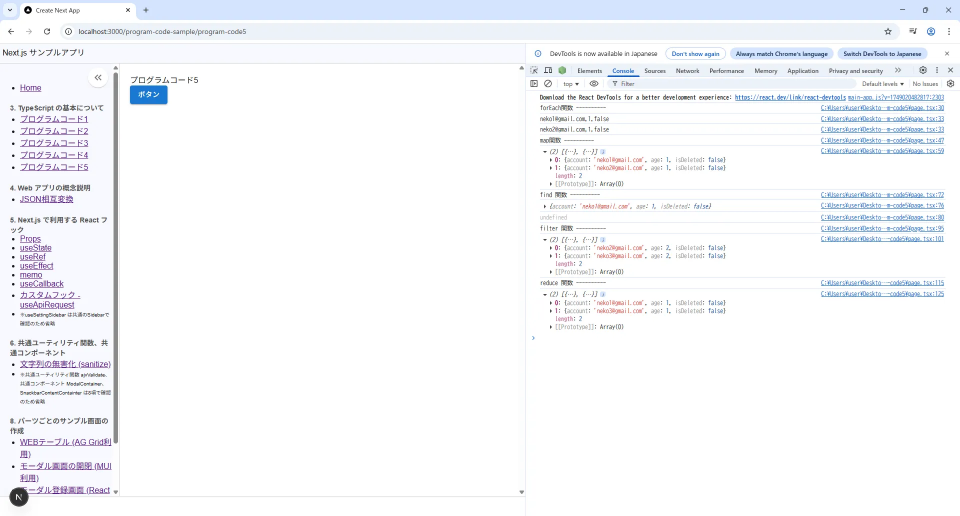This screenshot has height=516, width=960.
Task: Click the No Issues indicator
Action: tap(924, 84)
